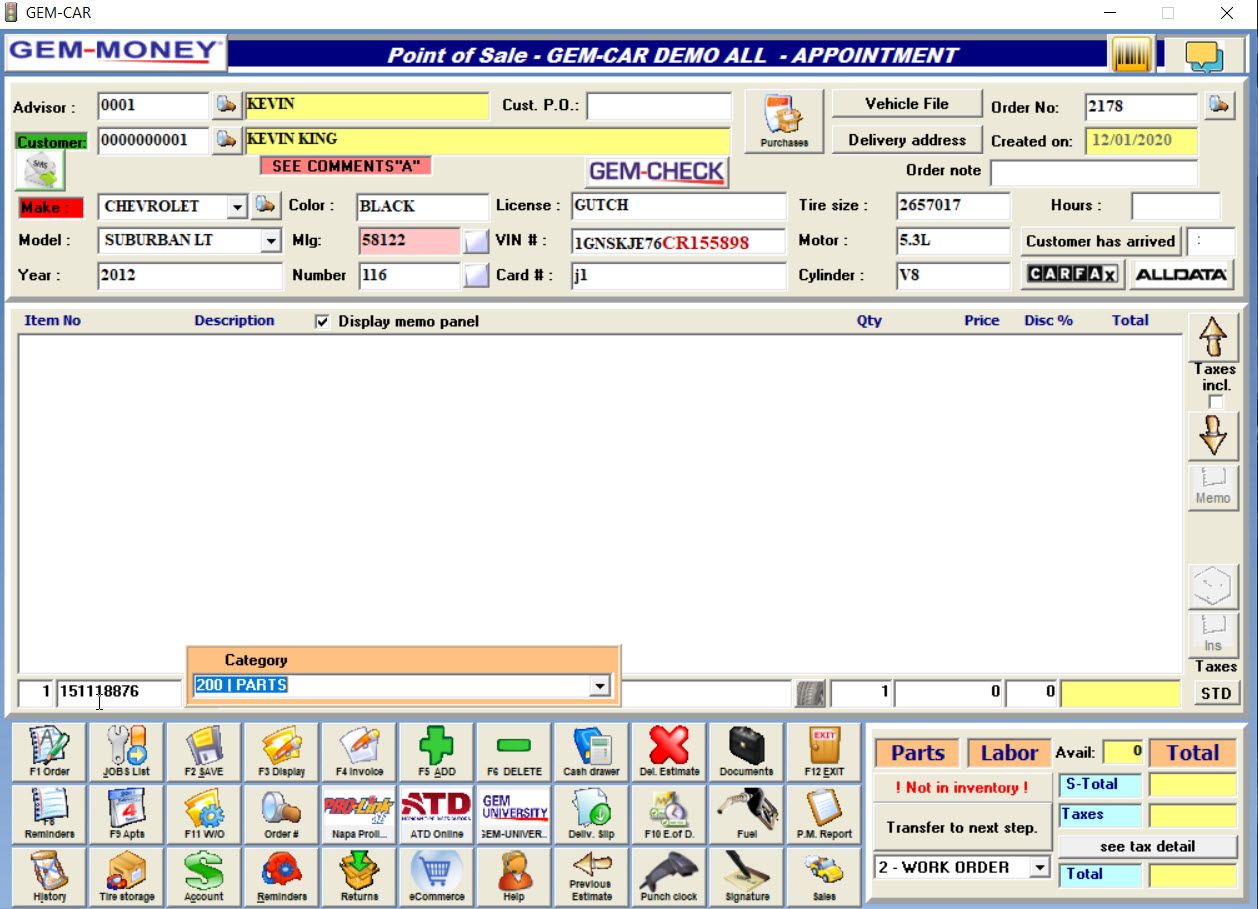Switch to the Total tab
The height and width of the screenshot is (909, 1258).
(x=1193, y=753)
